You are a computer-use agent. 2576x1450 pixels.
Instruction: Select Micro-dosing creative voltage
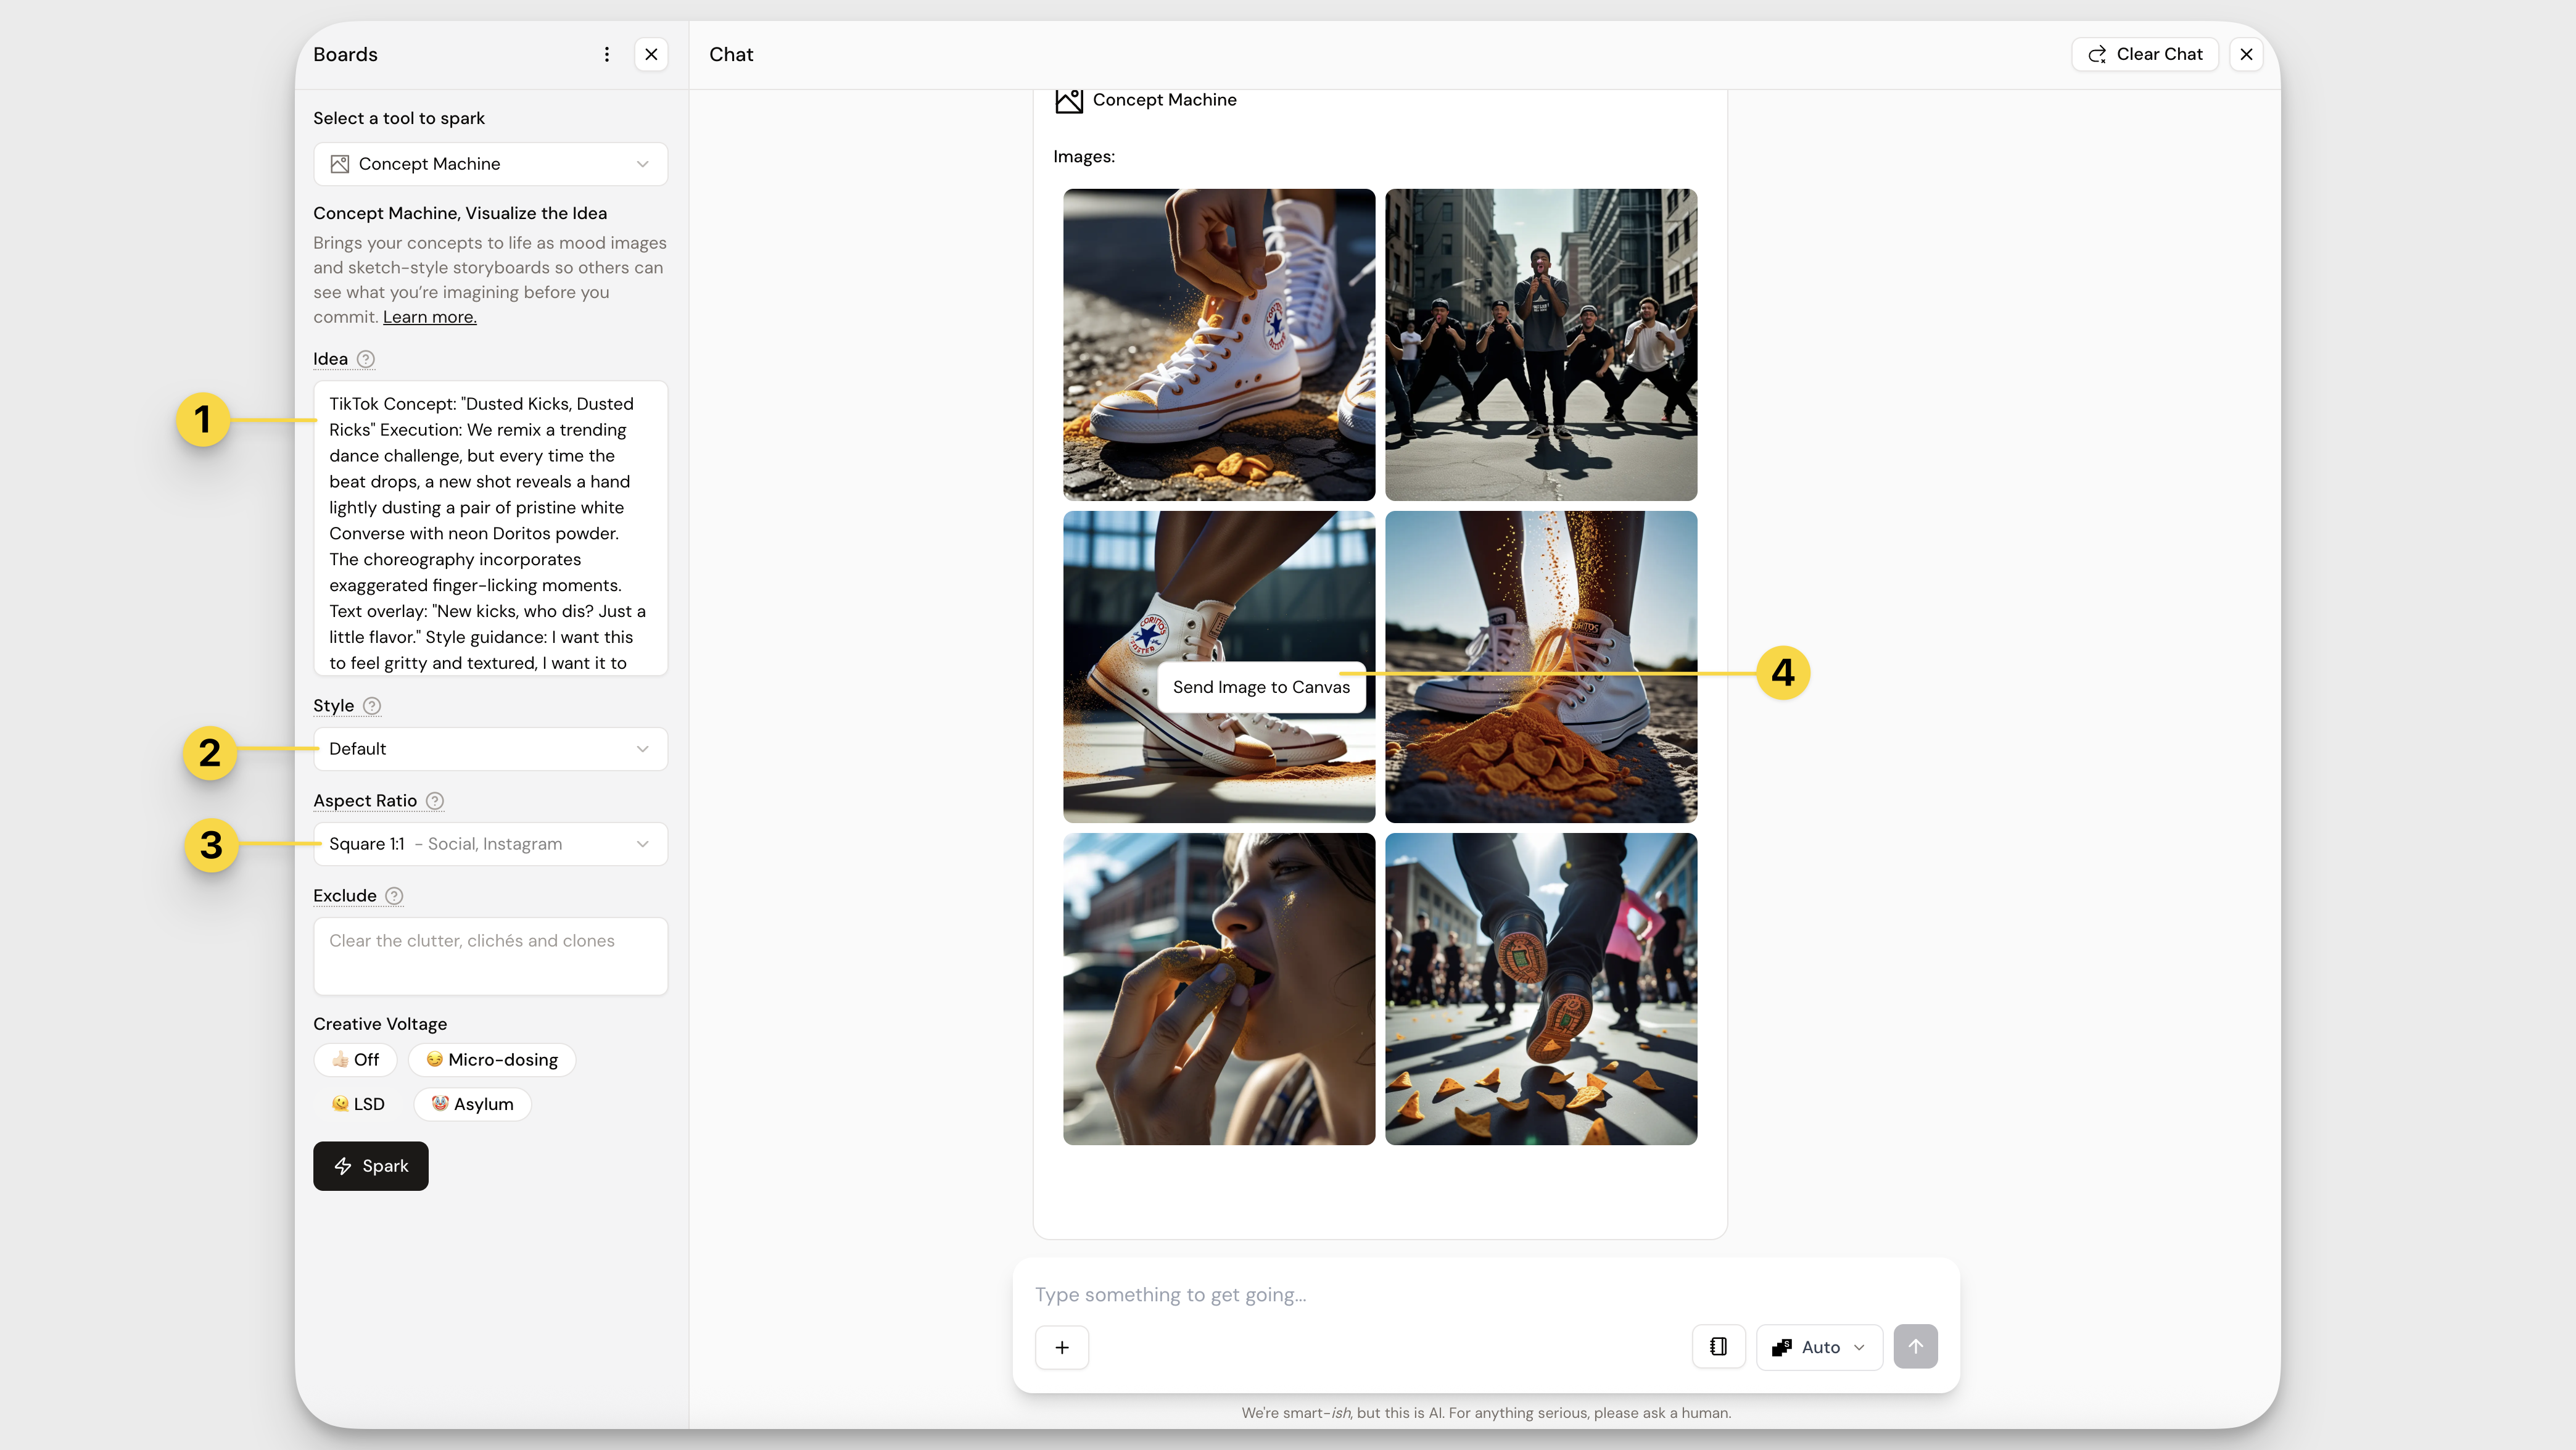pyautogui.click(x=492, y=1060)
